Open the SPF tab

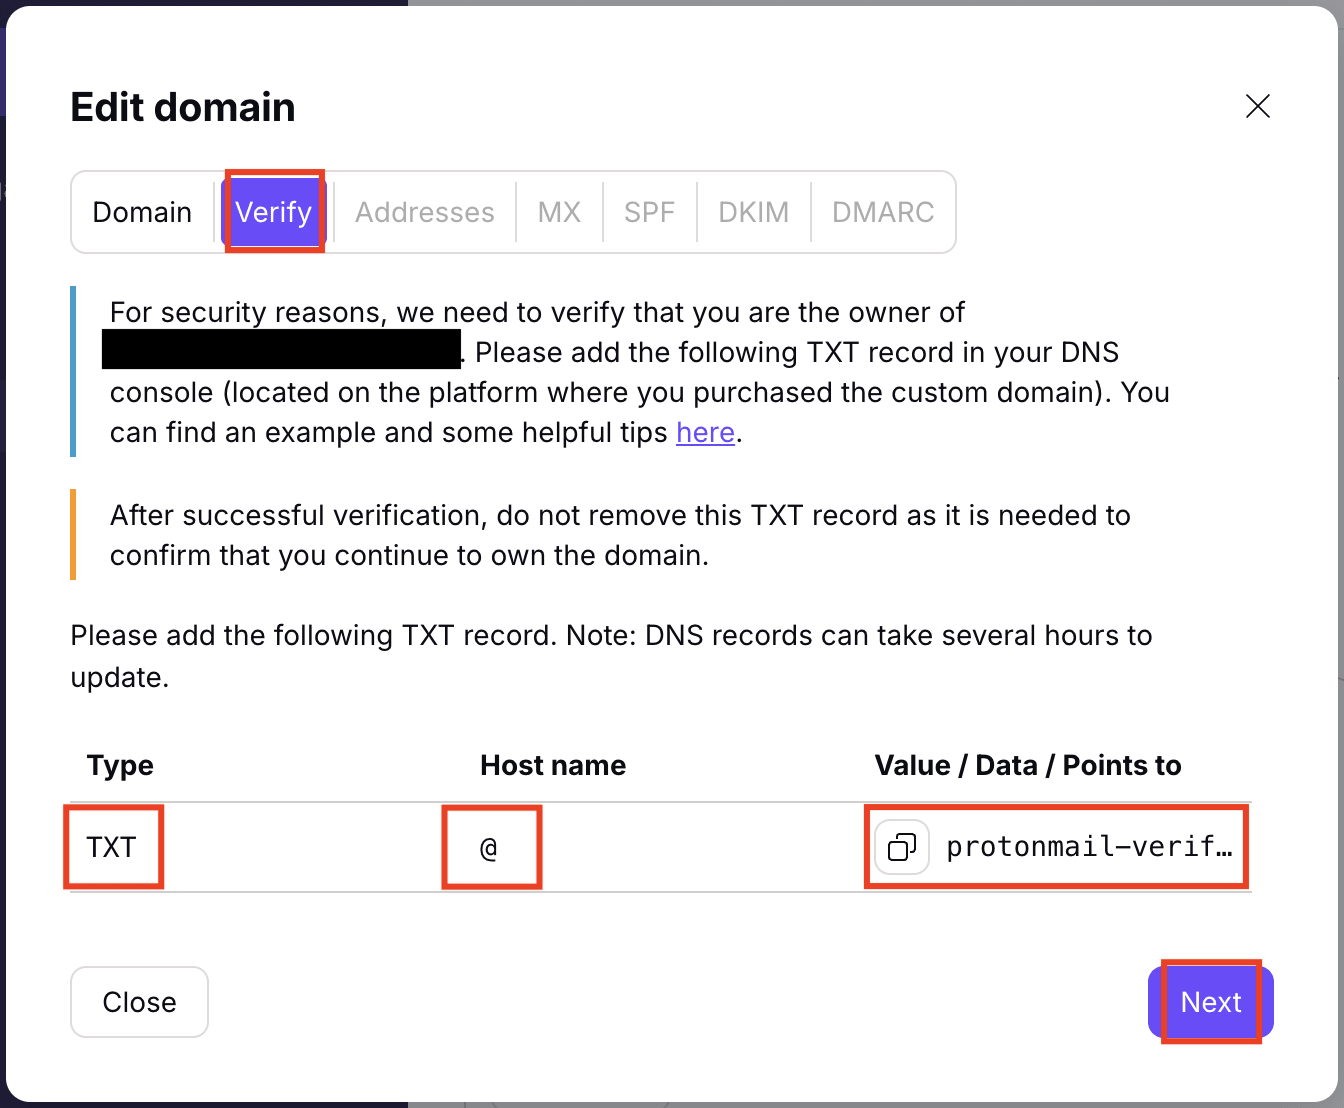point(649,211)
